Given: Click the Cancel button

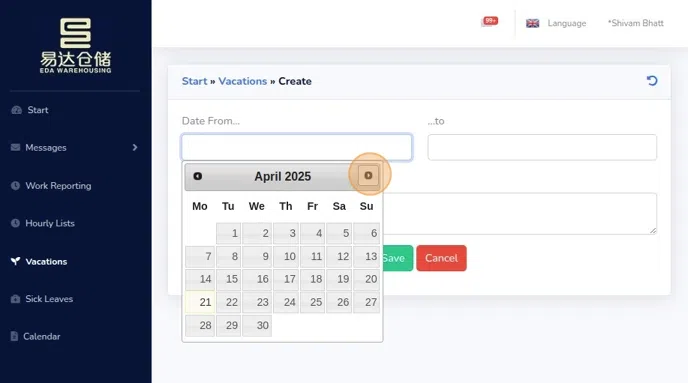Looking at the screenshot, I should tap(441, 258).
